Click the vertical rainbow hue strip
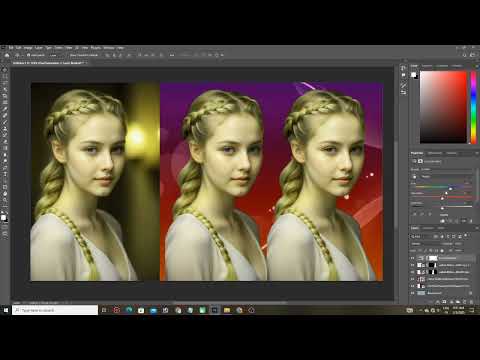480x360 pixels. [473, 107]
